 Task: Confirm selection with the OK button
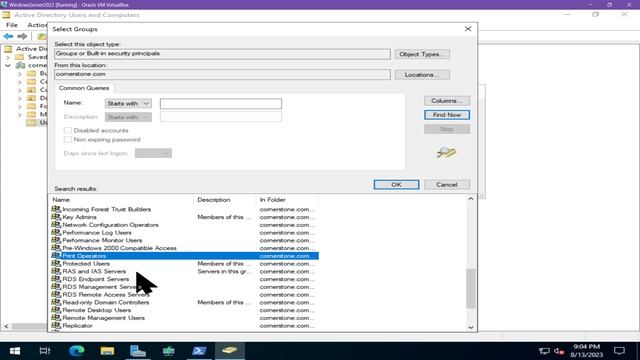[x=396, y=185]
